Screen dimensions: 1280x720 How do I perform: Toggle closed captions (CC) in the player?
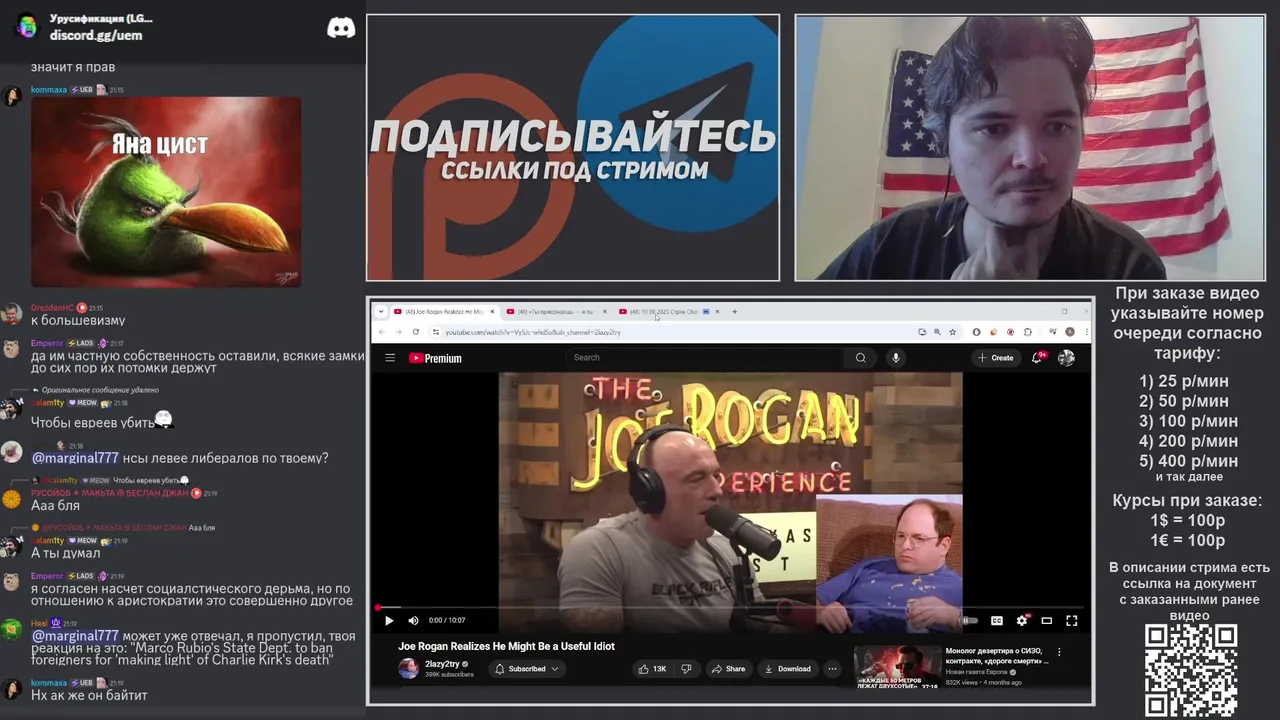point(997,620)
